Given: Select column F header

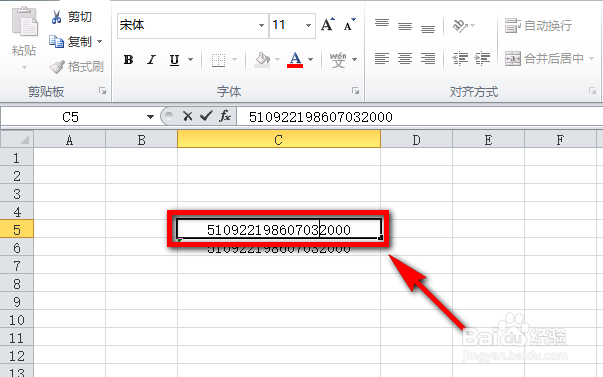Looking at the screenshot, I should tap(560, 140).
